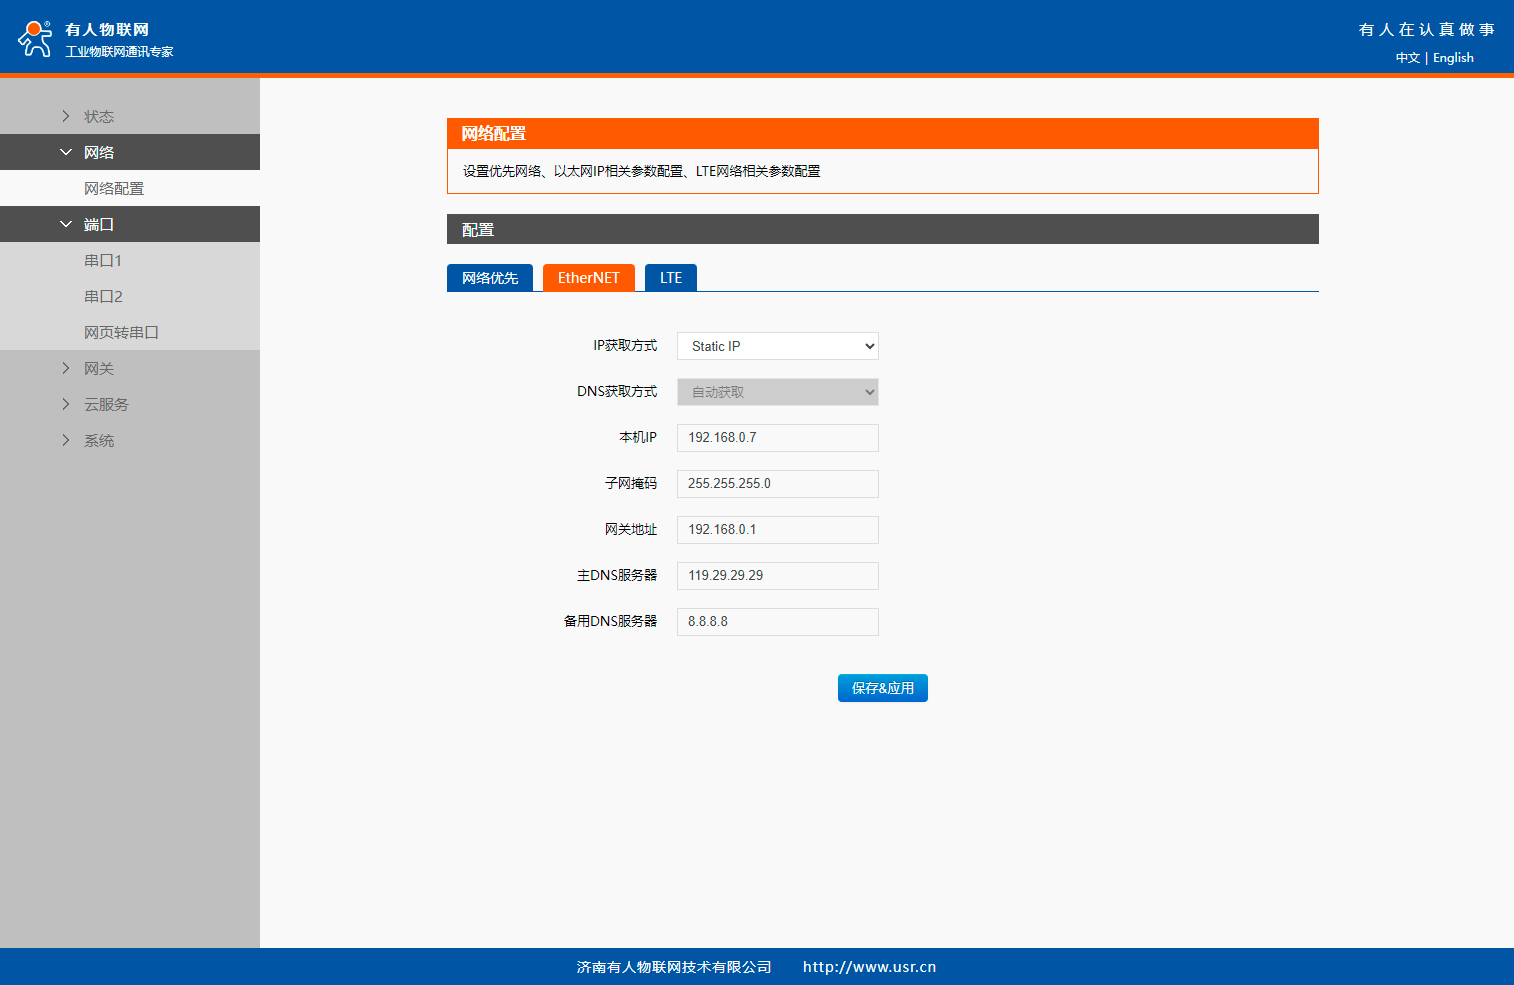Screen dimensions: 1514x985
Task: Open the 串口2 settings page
Action: click(103, 296)
